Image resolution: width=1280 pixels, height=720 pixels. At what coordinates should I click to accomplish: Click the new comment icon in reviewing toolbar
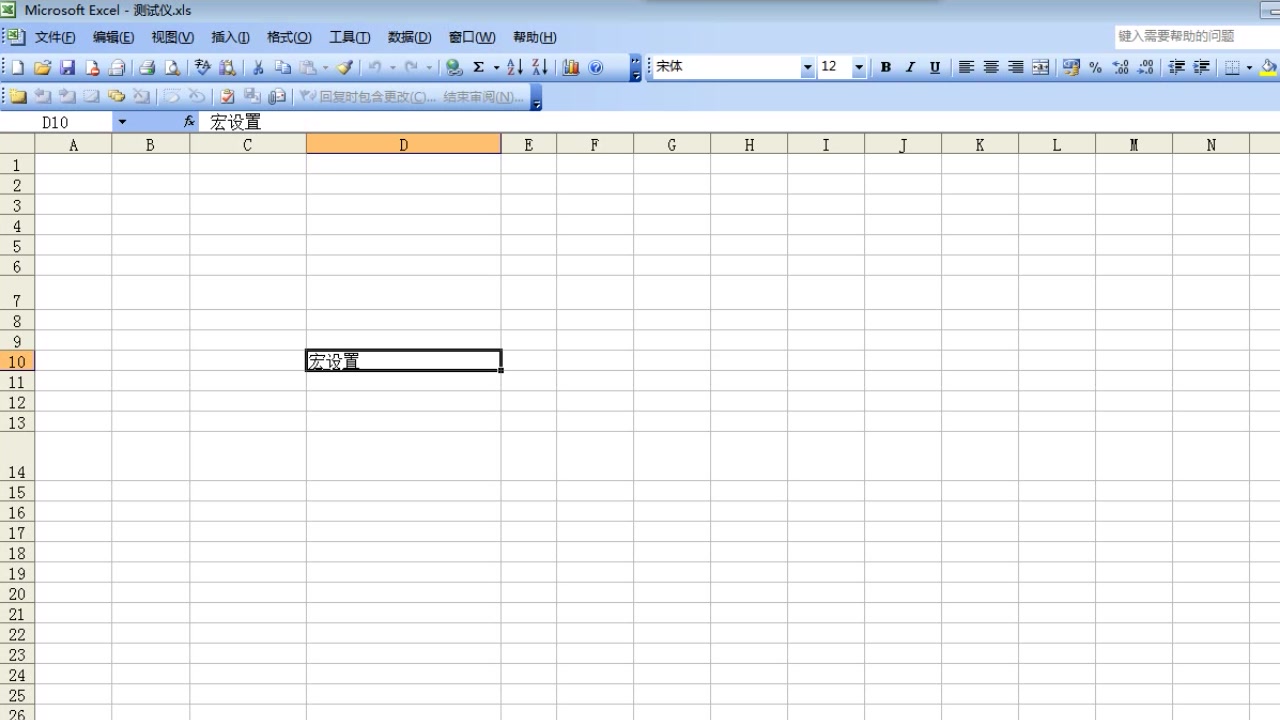[x=18, y=97]
